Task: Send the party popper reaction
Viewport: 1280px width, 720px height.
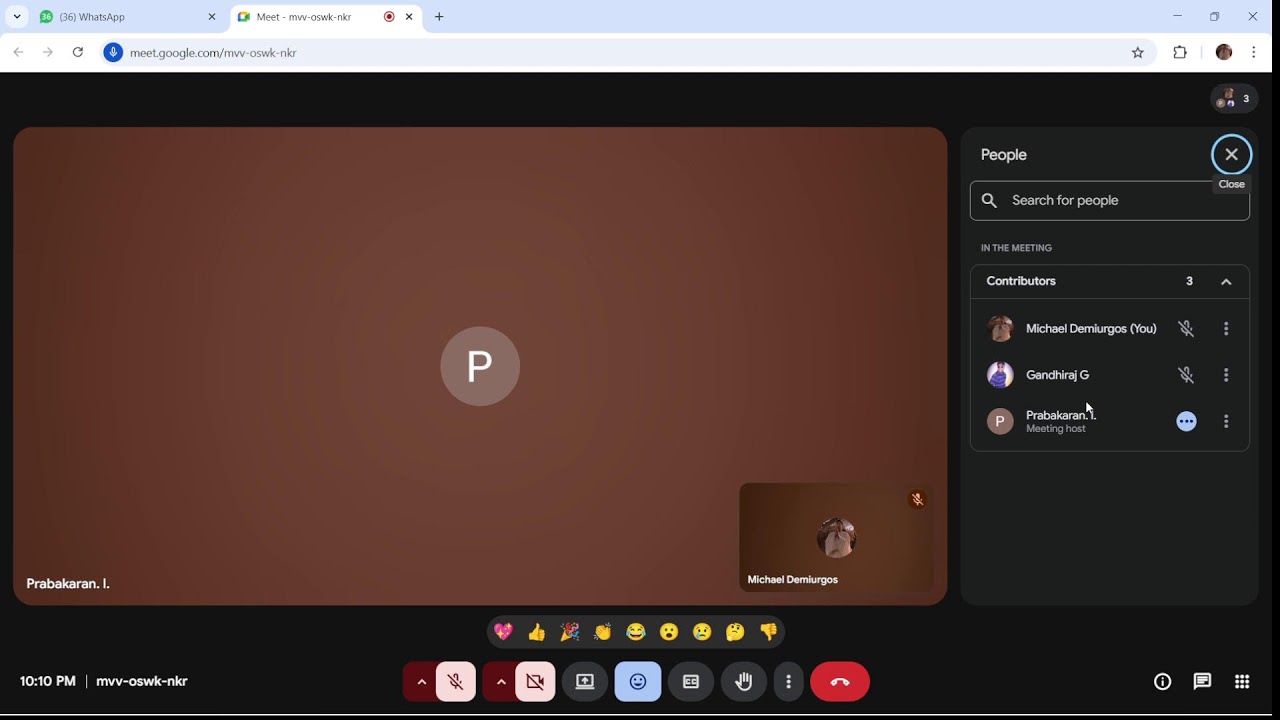Action: tap(570, 632)
